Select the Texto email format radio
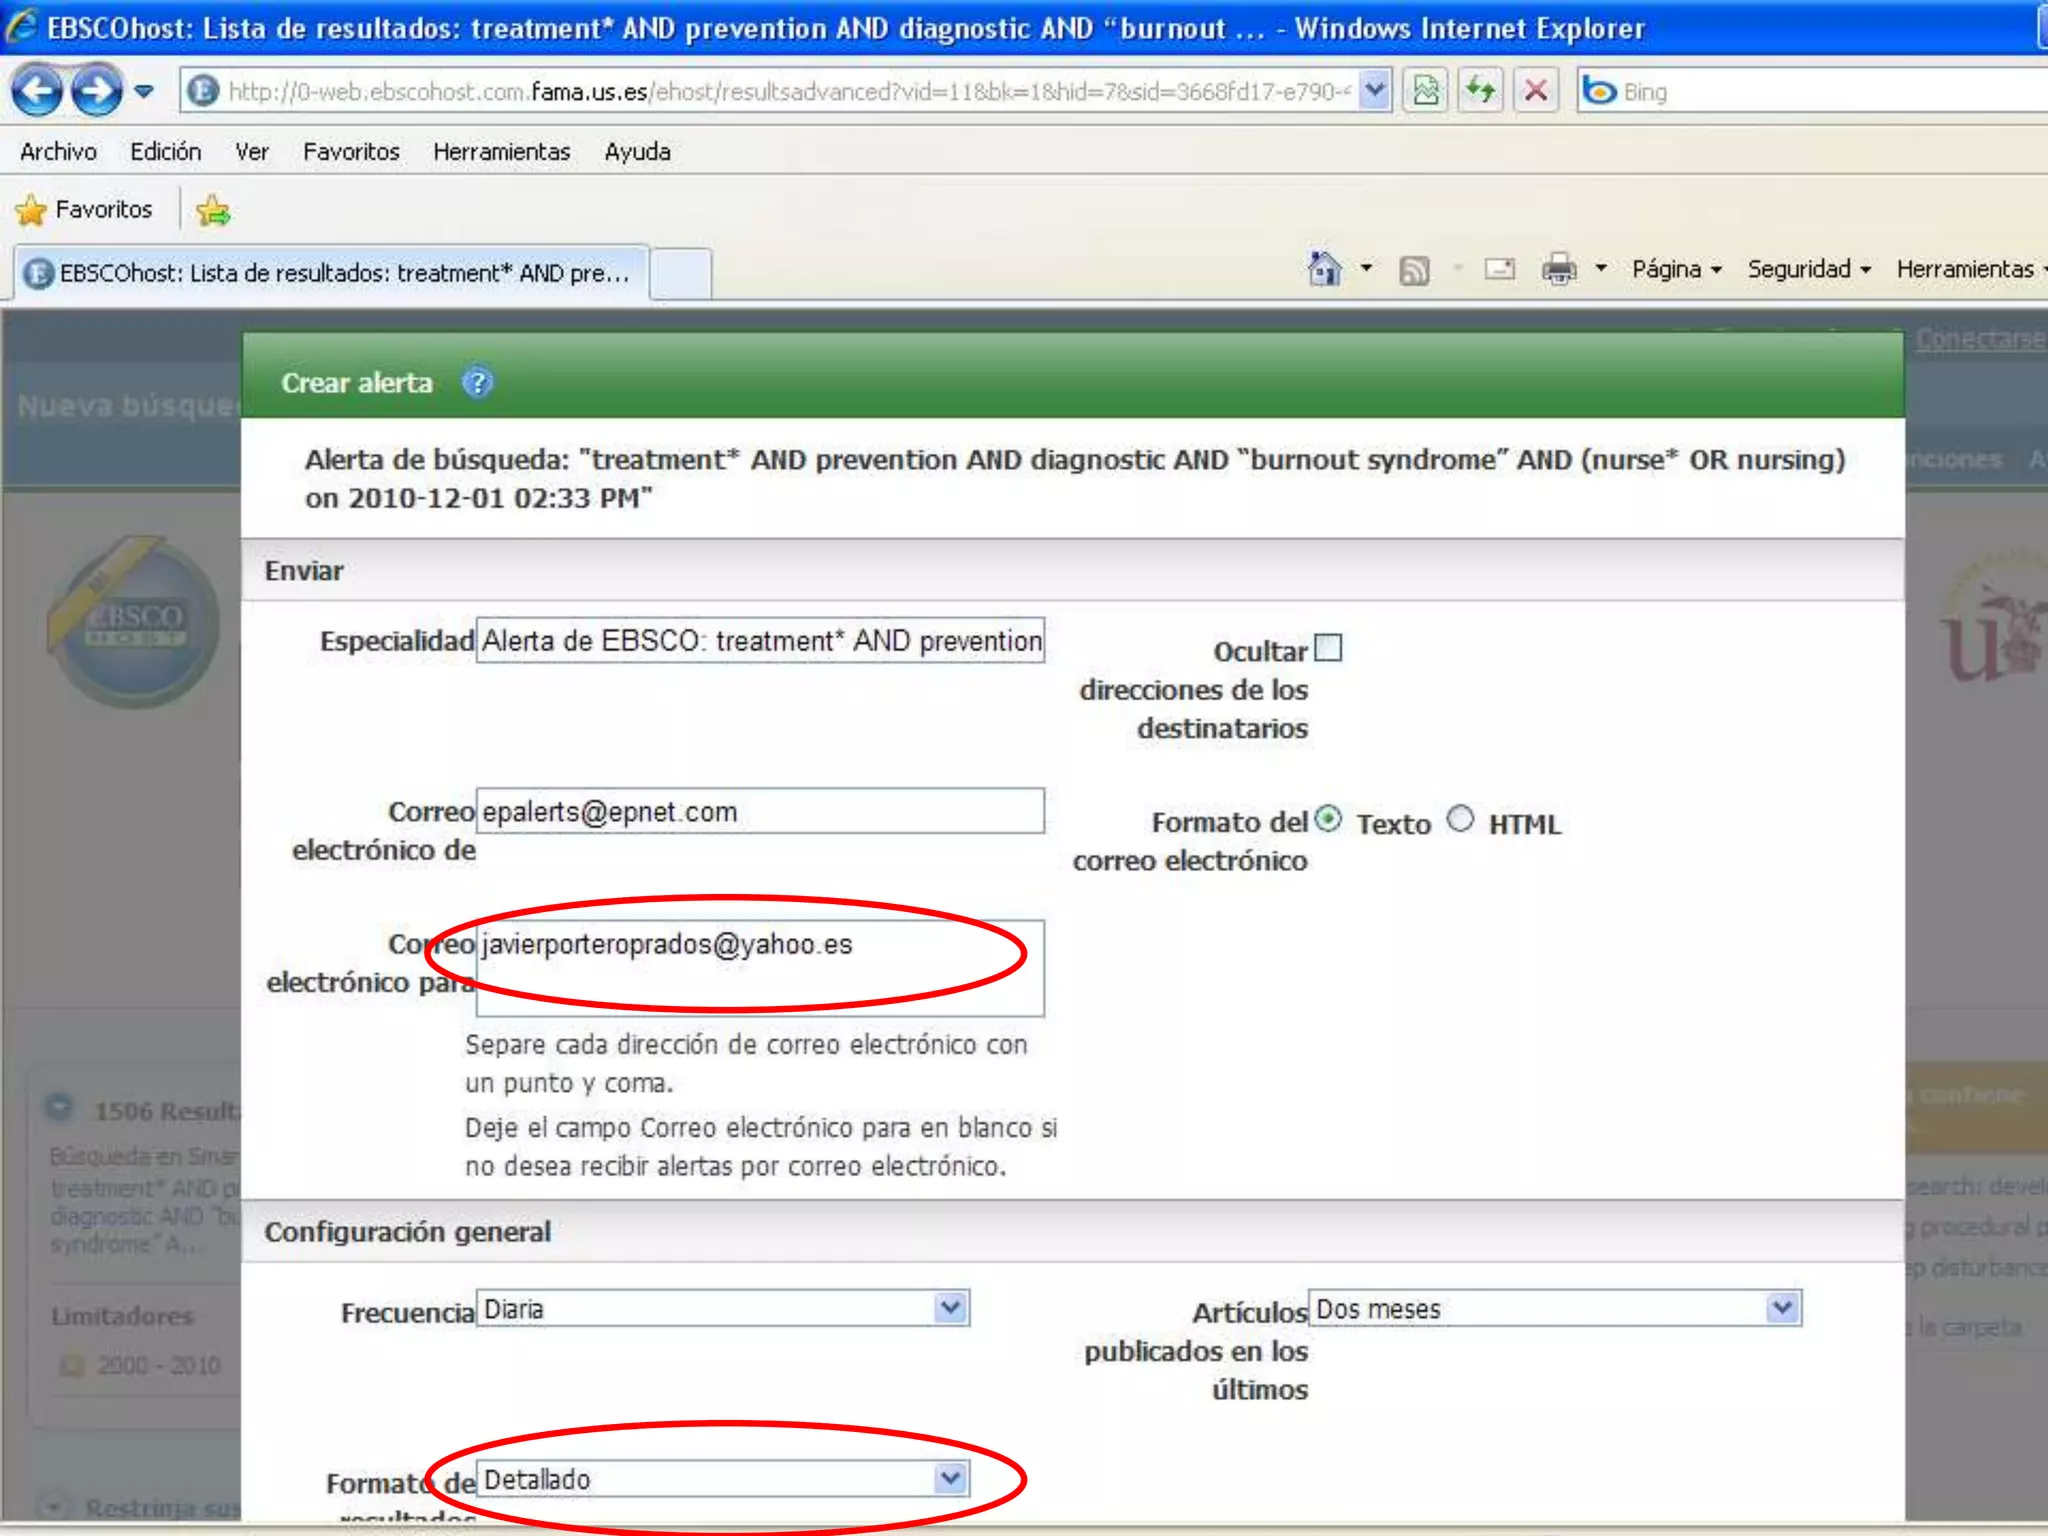The height and width of the screenshot is (1536, 2048). click(1328, 819)
